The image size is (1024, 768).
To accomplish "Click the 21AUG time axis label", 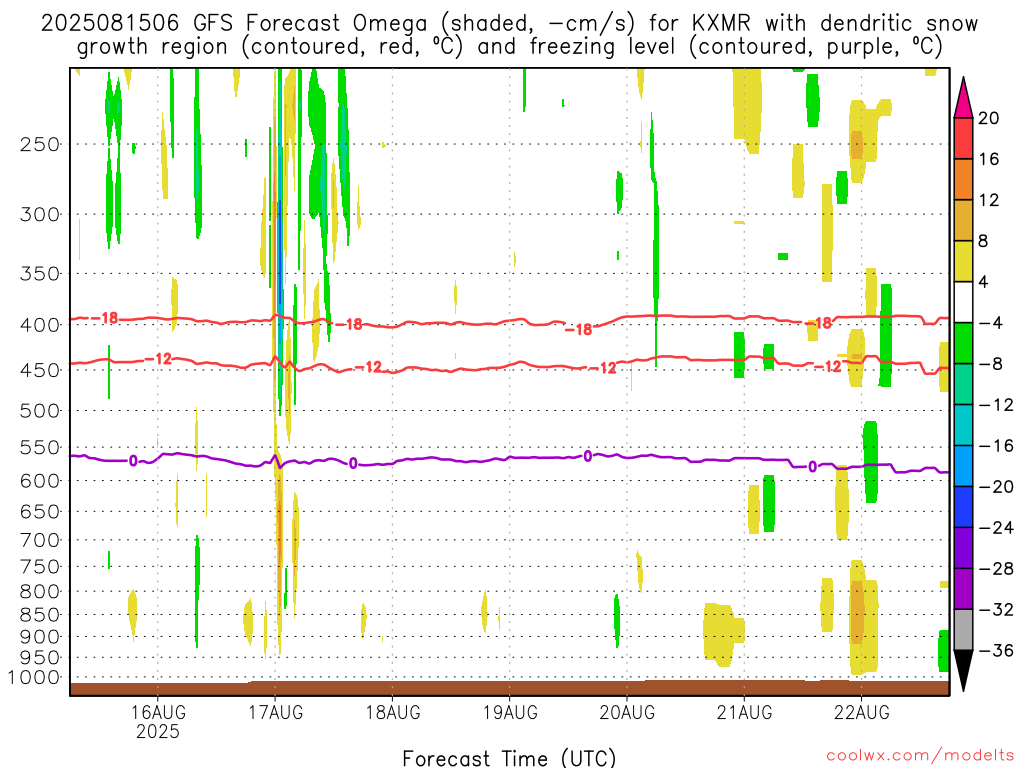I will point(744,712).
